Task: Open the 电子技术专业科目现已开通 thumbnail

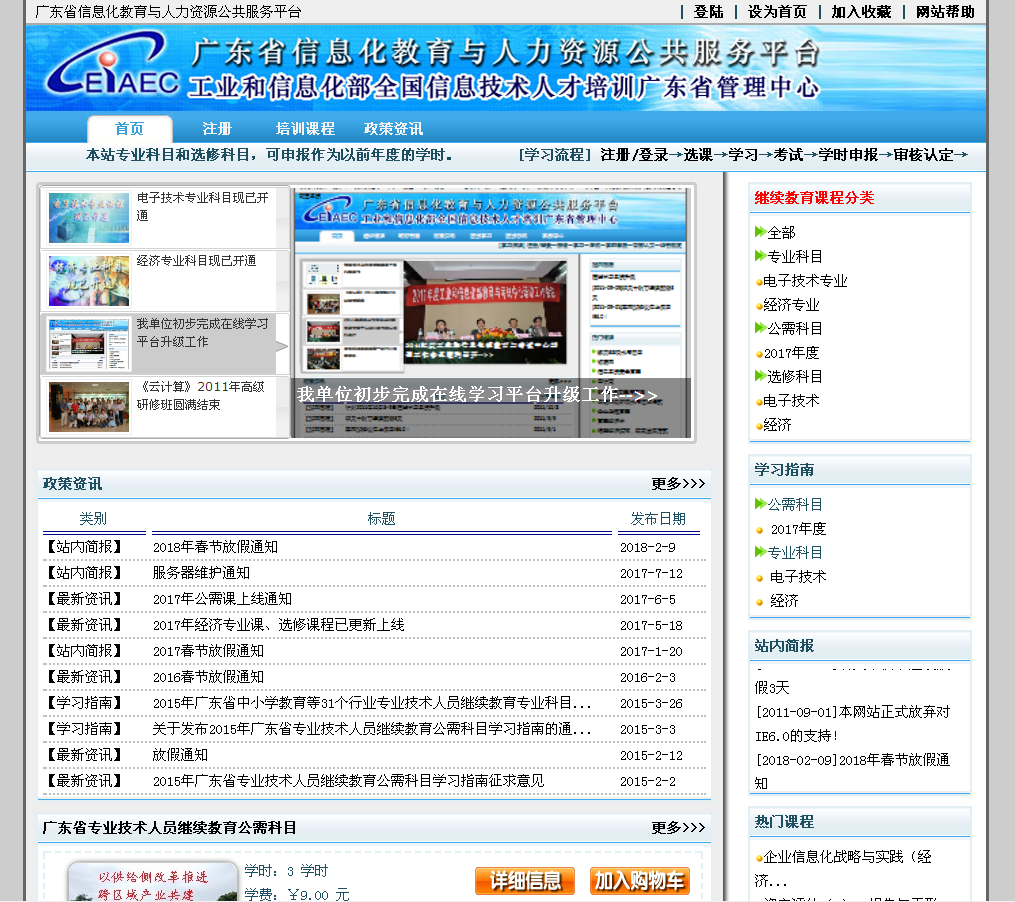Action: (x=89, y=218)
